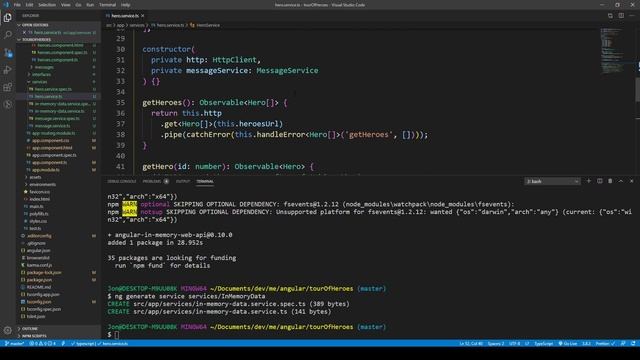Screen dimensions: 640x360
Task: Click HeroService in the breadcrumb
Action: (x=208, y=25)
